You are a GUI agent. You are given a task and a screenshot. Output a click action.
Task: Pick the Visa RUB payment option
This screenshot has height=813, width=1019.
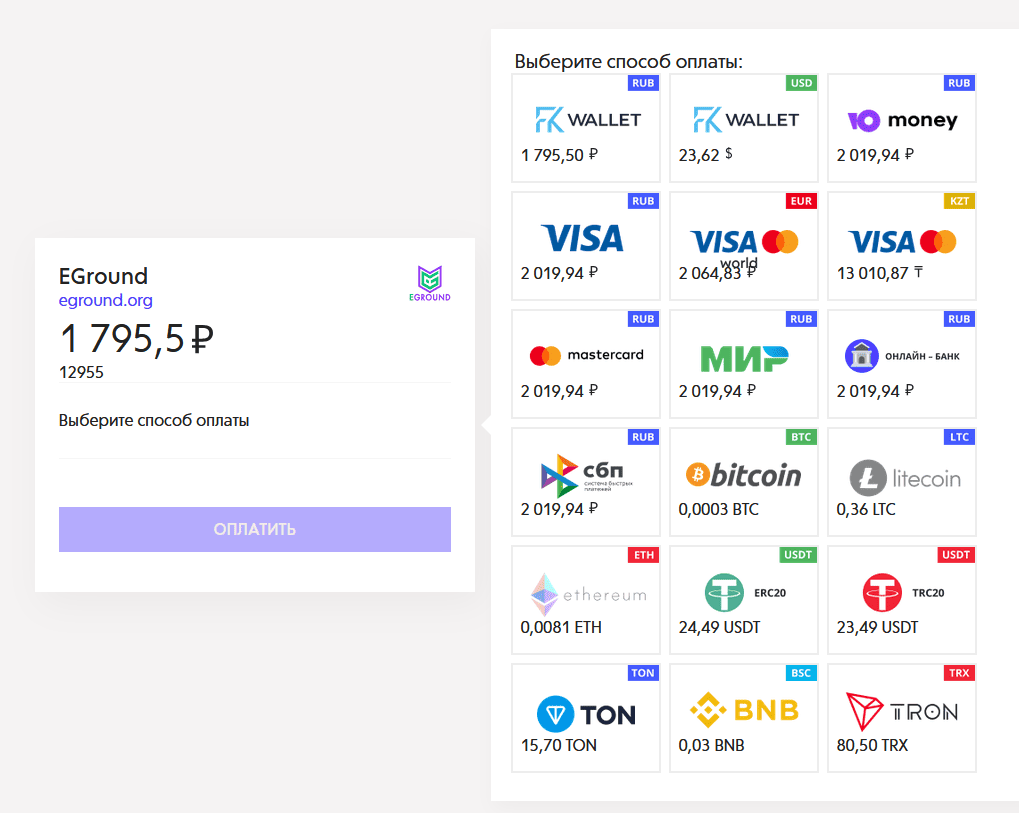tap(586, 246)
